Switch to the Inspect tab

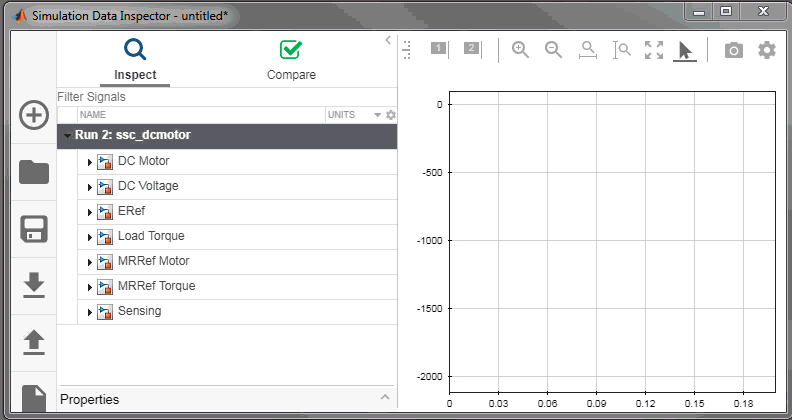pos(135,60)
